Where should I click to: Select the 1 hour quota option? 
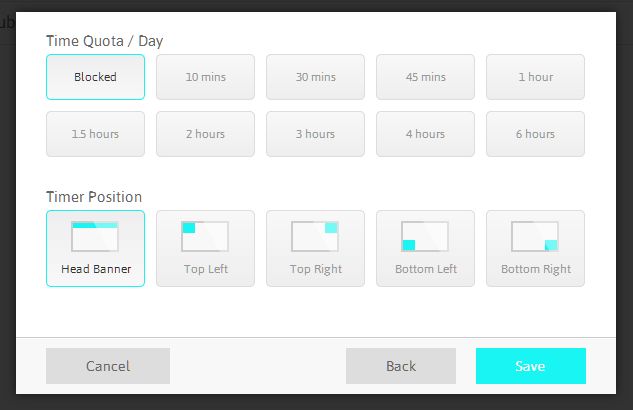click(535, 77)
